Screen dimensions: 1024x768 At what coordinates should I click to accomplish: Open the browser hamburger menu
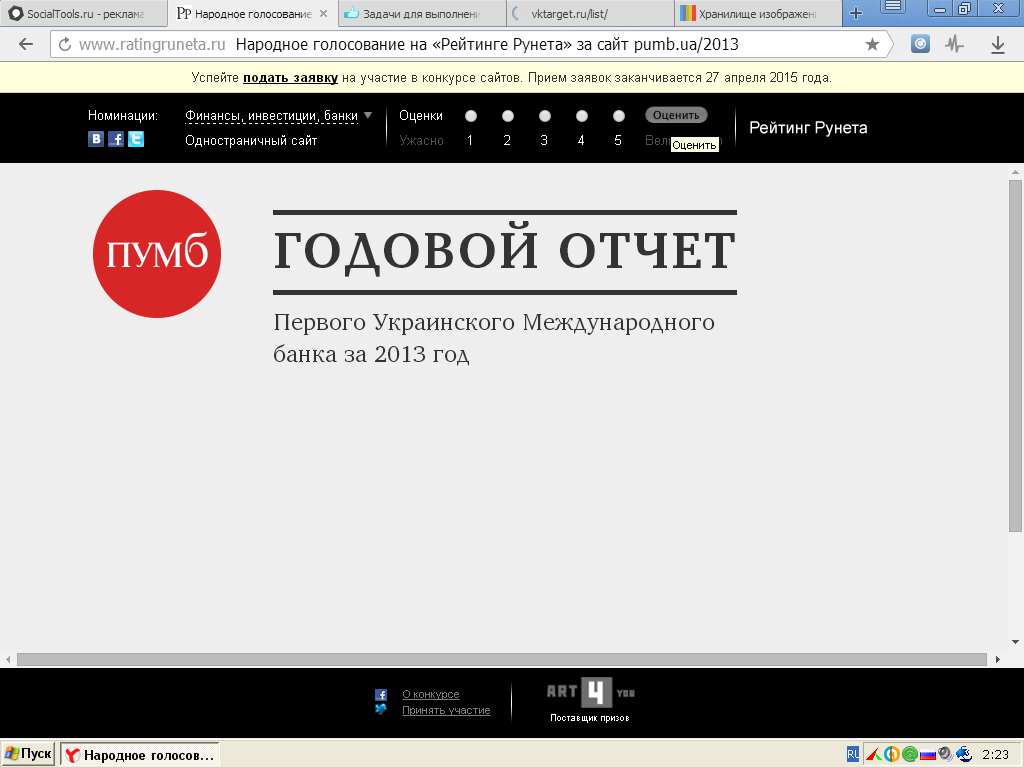893,7
